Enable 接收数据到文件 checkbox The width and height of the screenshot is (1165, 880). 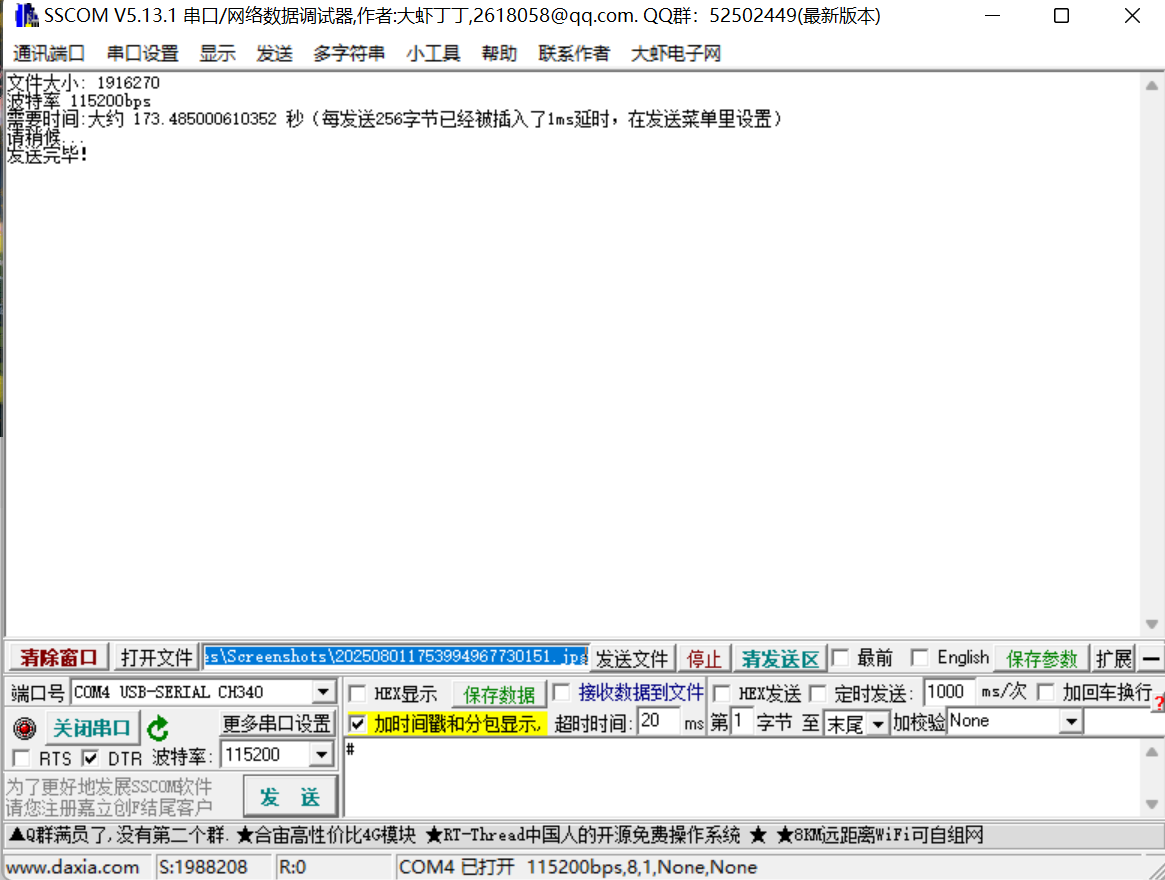pos(562,693)
